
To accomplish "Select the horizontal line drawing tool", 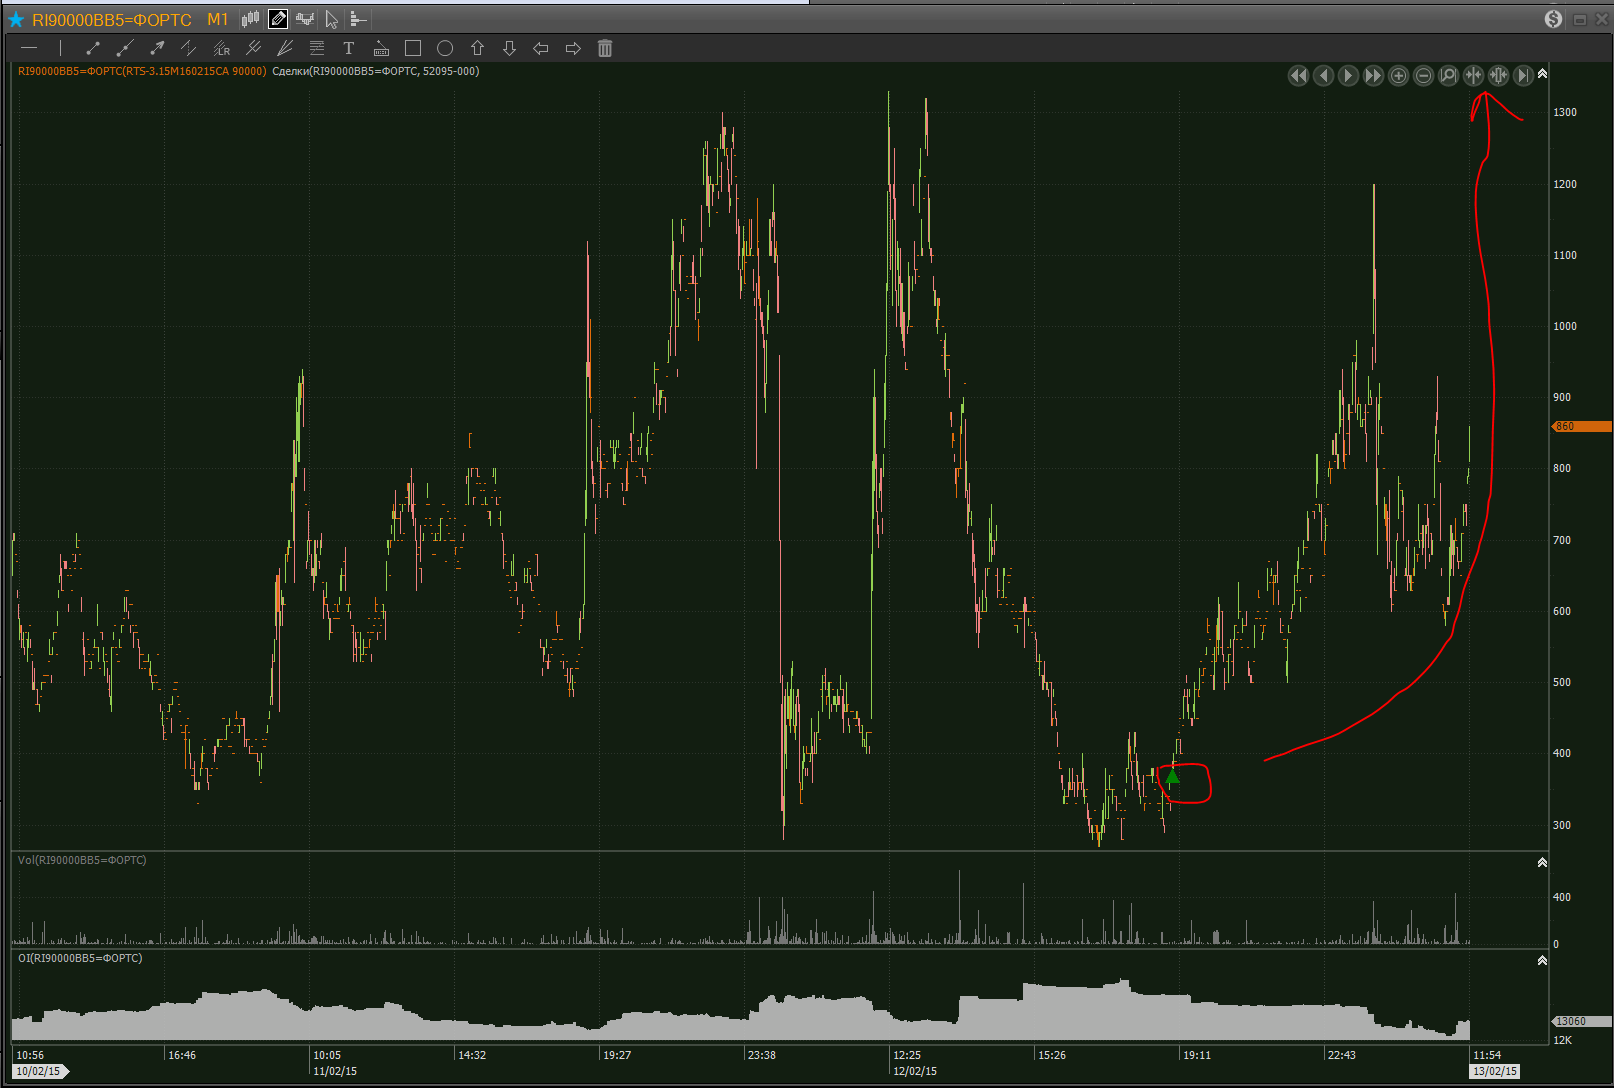I will [29, 48].
